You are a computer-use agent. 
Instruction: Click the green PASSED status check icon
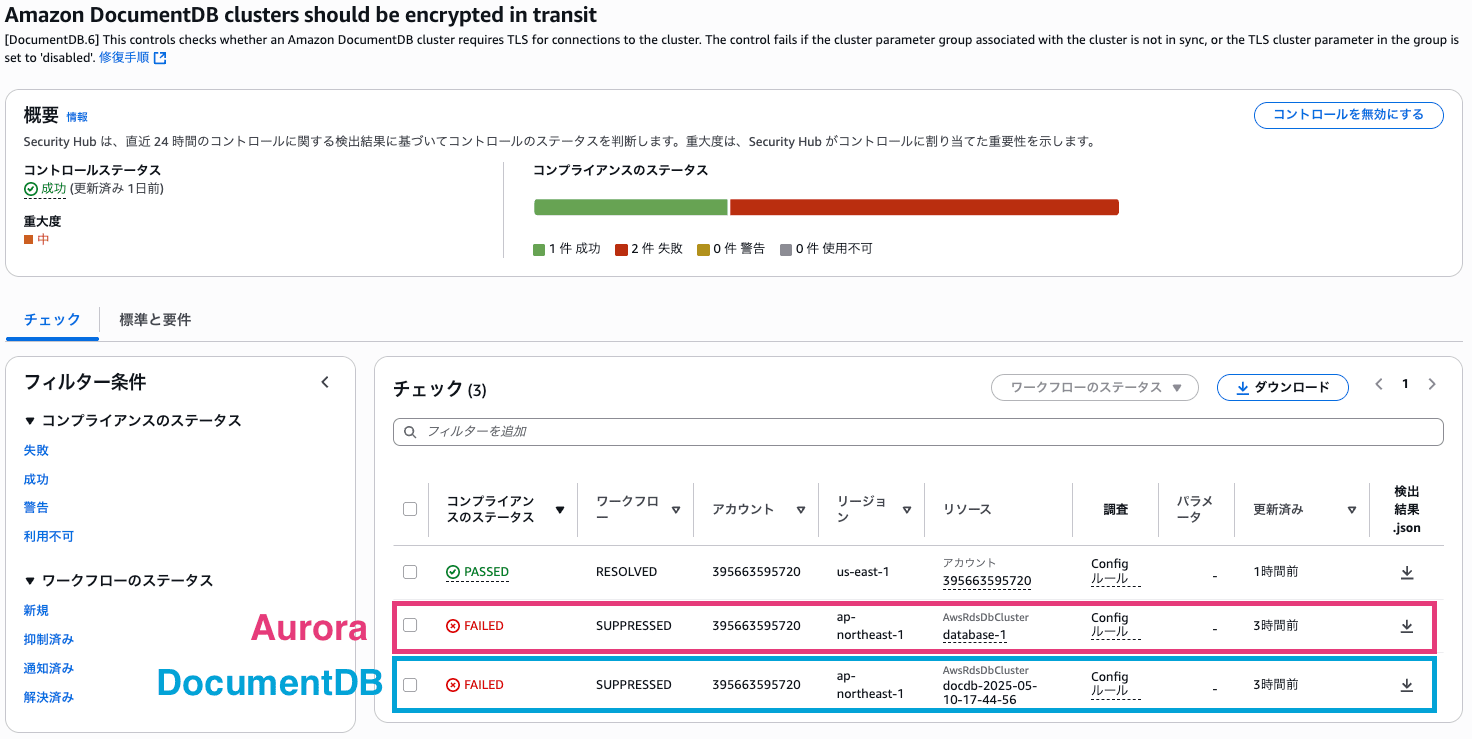pyautogui.click(x=453, y=572)
